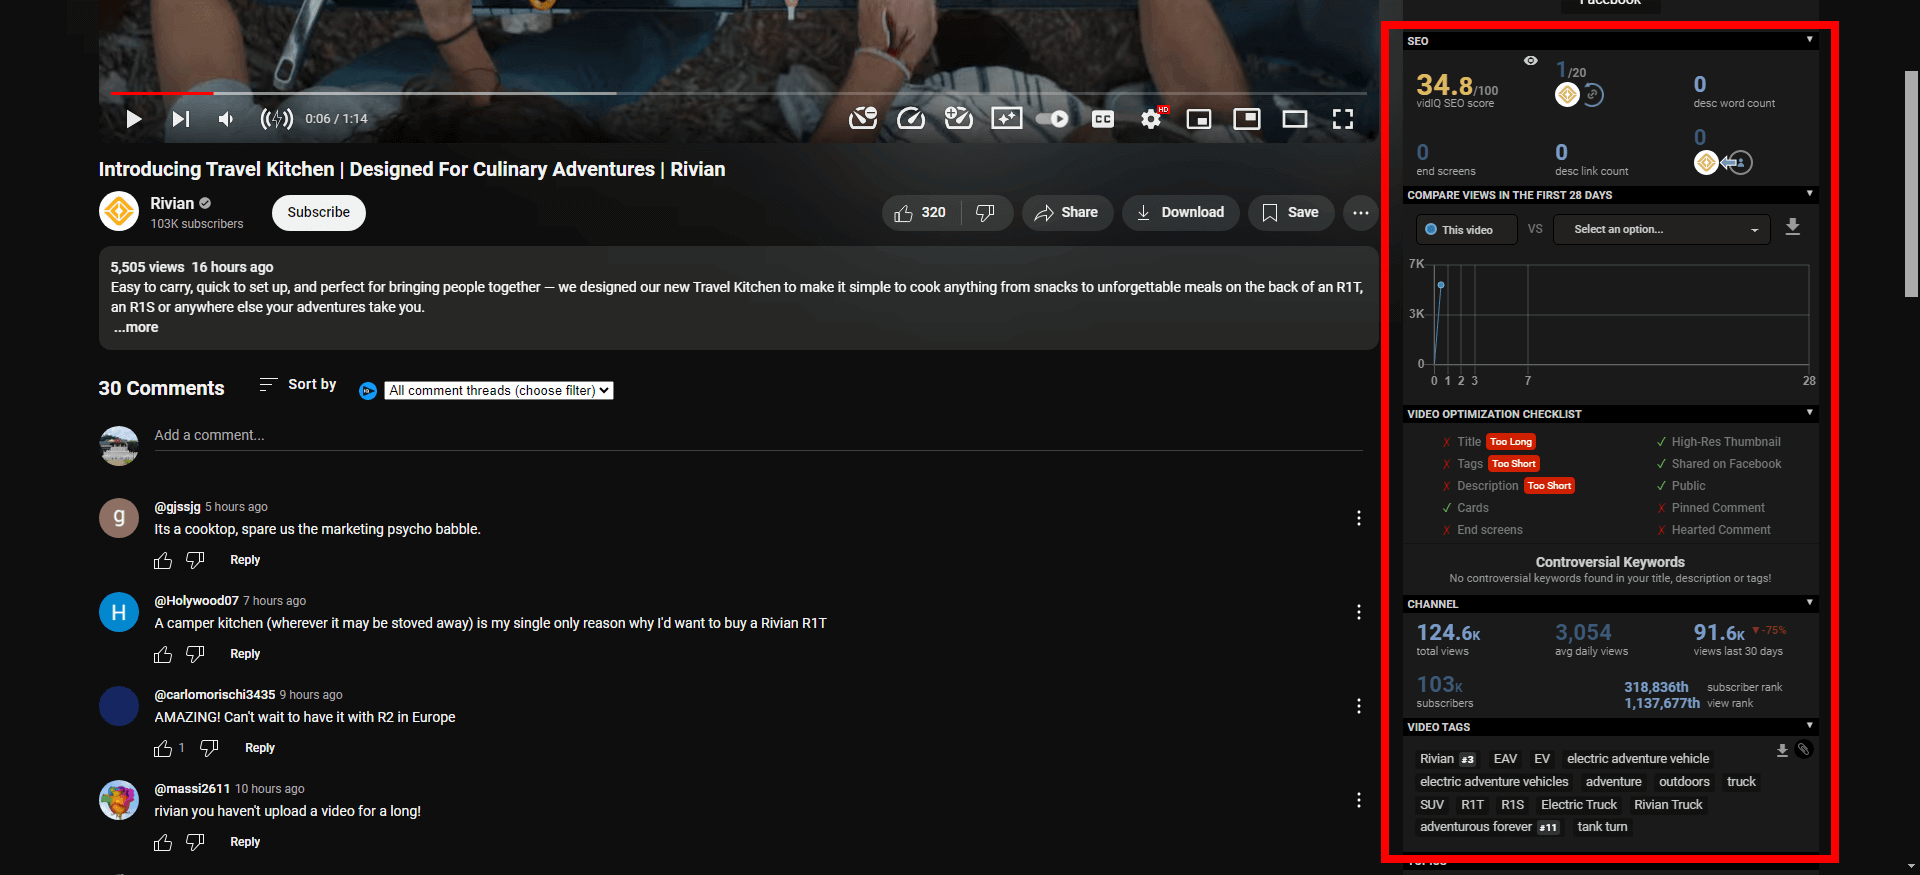1920x875 pixels.
Task: Play the video
Action: pyautogui.click(x=133, y=119)
